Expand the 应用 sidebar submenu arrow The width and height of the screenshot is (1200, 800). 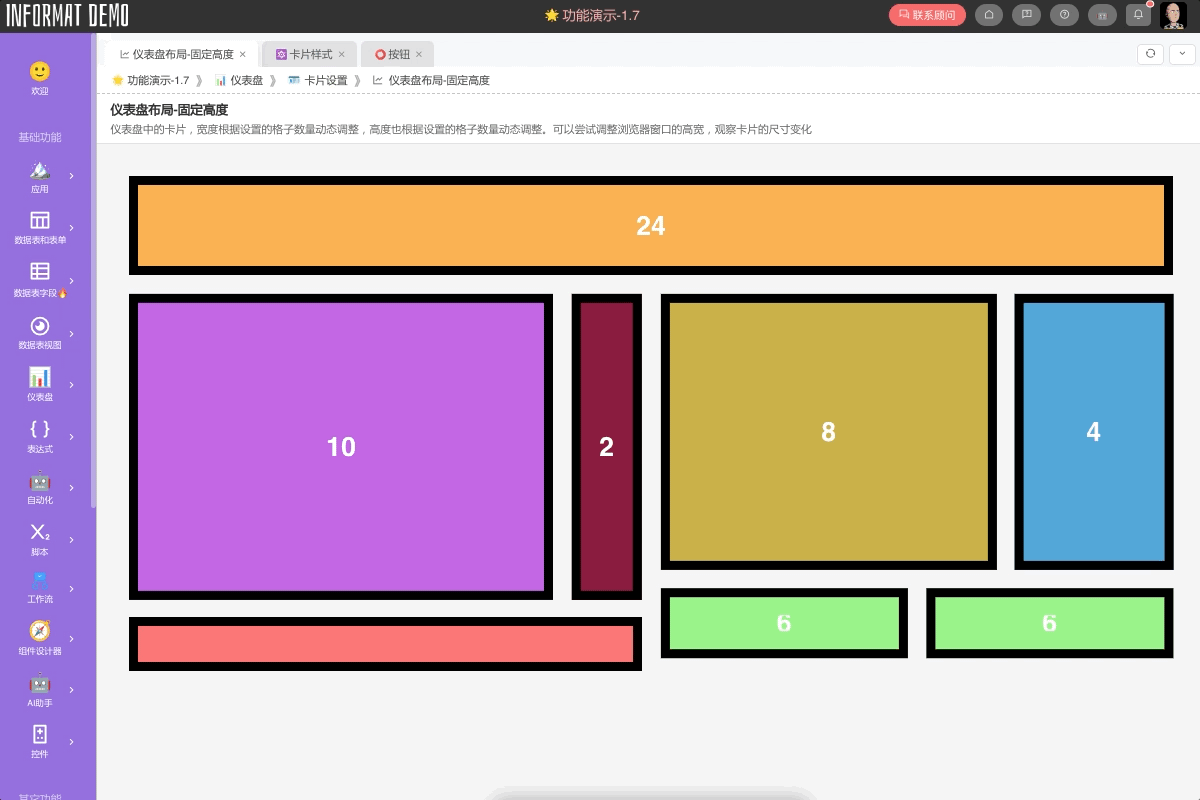tap(71, 176)
